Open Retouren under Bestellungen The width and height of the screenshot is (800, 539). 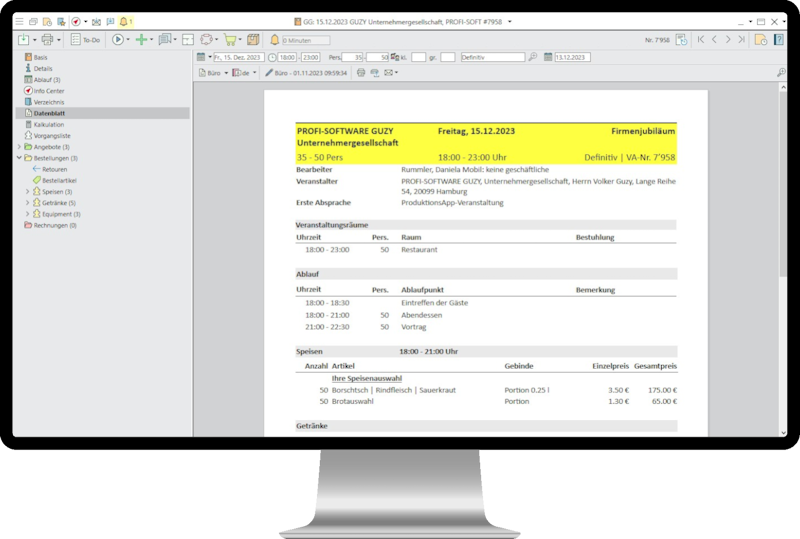point(50,169)
